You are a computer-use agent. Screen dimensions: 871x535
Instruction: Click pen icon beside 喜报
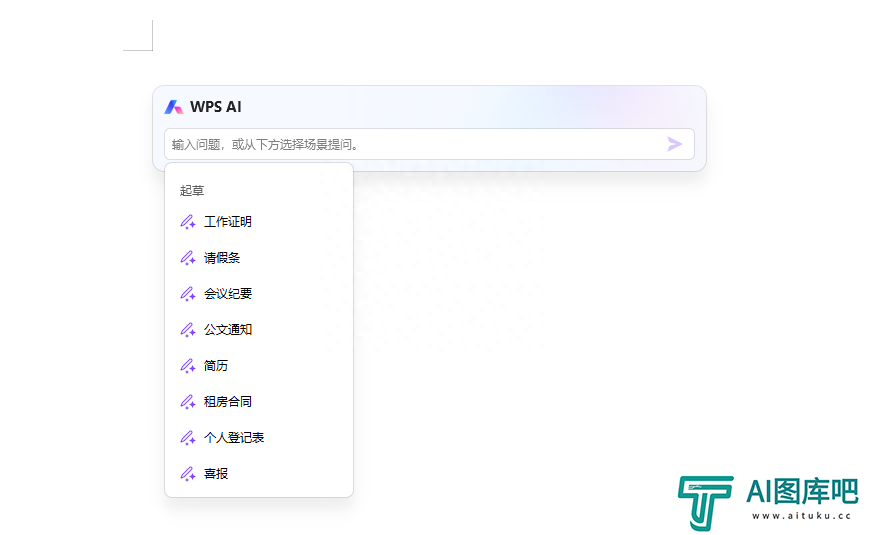click(x=188, y=474)
